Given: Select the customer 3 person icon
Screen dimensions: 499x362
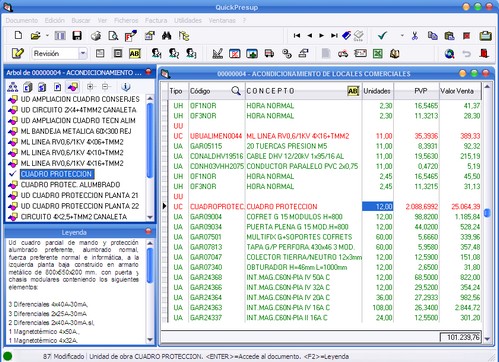Looking at the screenshot, I should [x=191, y=53].
